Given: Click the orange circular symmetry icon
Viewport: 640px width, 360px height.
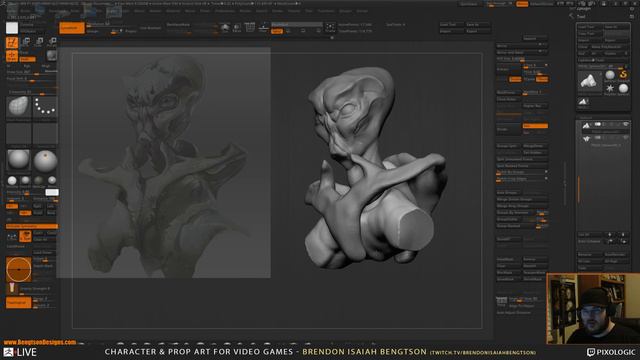Looking at the screenshot, I should (18, 269).
